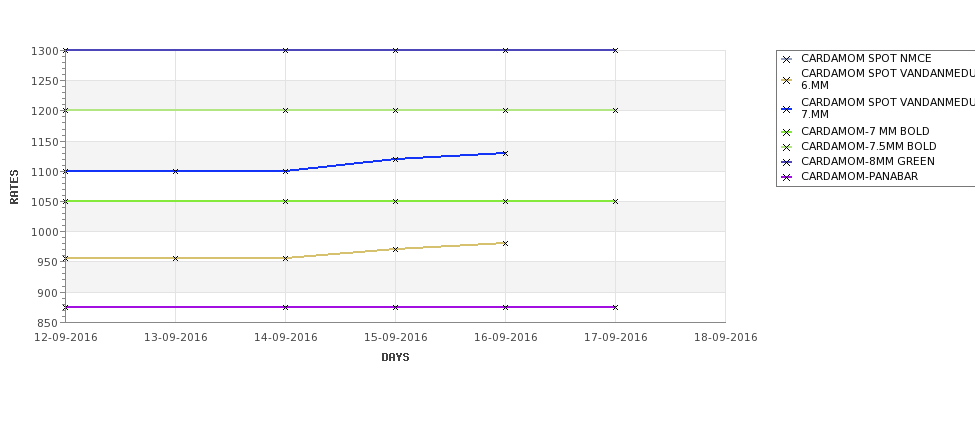Select CARDAMOM SPOT NMCE legend label
Viewport: 975px width, 429px height.
(x=866, y=58)
